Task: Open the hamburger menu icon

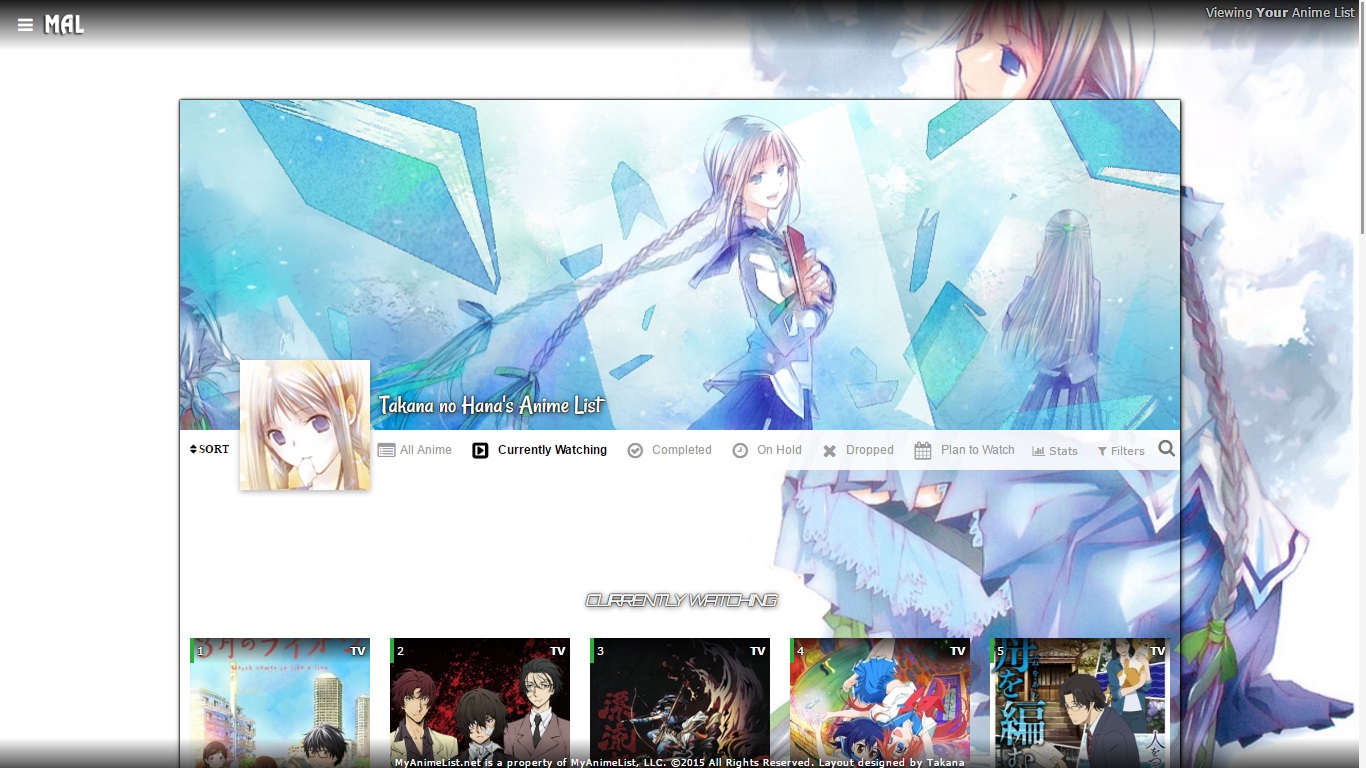Action: click(x=25, y=25)
